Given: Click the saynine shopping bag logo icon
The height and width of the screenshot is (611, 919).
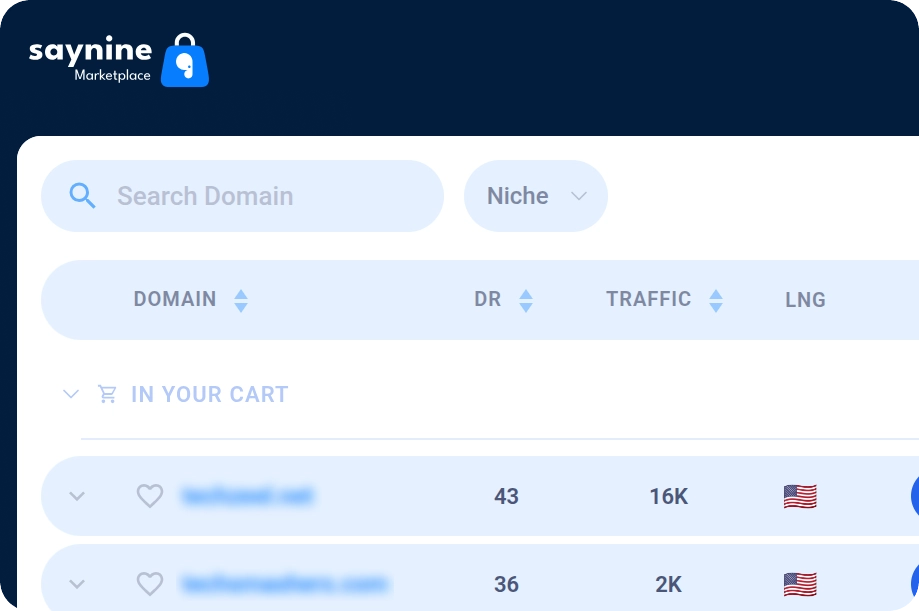Looking at the screenshot, I should tap(187, 61).
